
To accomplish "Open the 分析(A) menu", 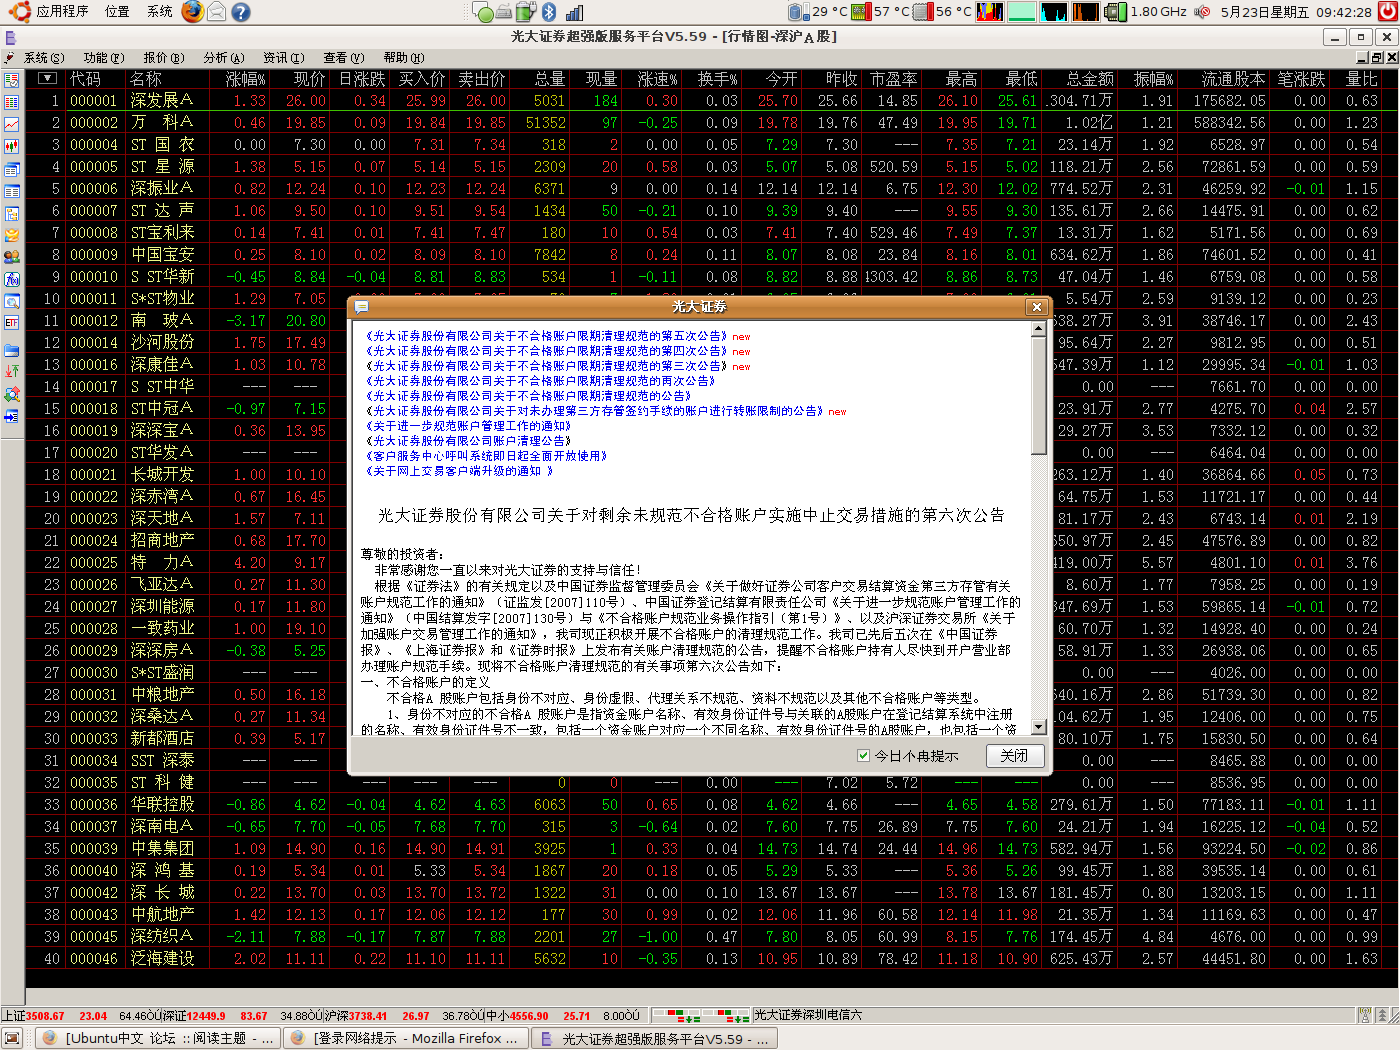I will pyautogui.click(x=223, y=58).
